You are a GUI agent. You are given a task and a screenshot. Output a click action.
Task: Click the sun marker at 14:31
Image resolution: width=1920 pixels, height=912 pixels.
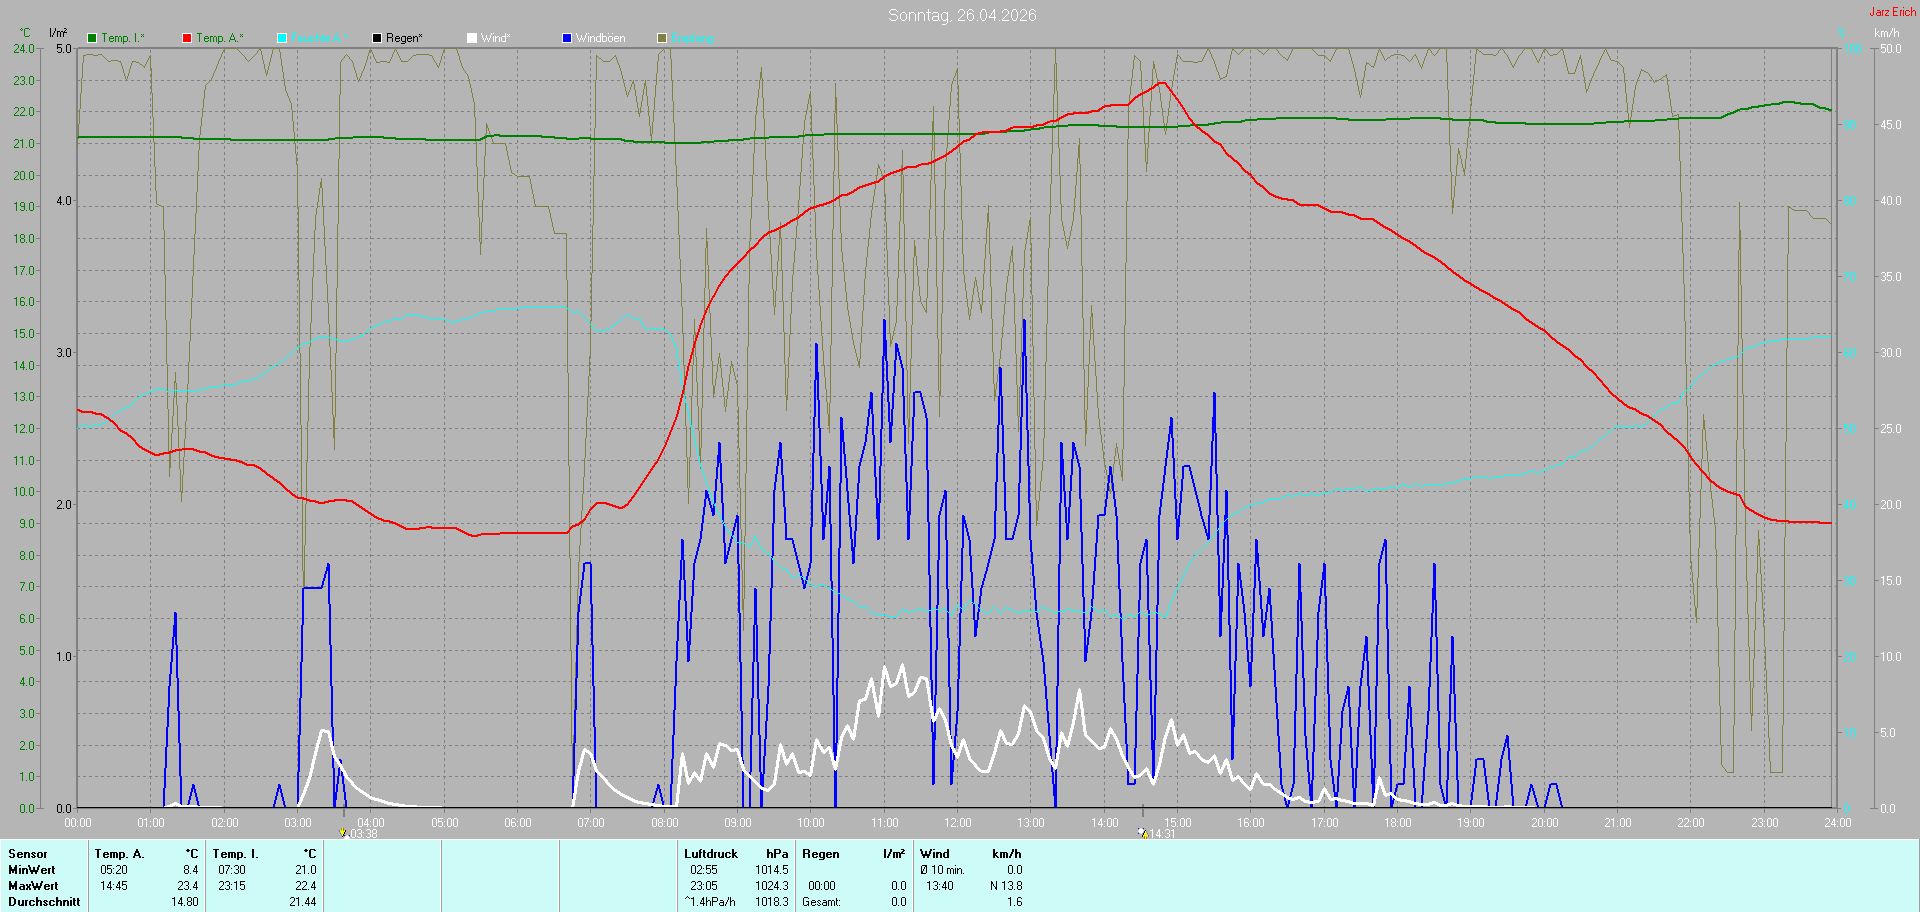point(1142,832)
